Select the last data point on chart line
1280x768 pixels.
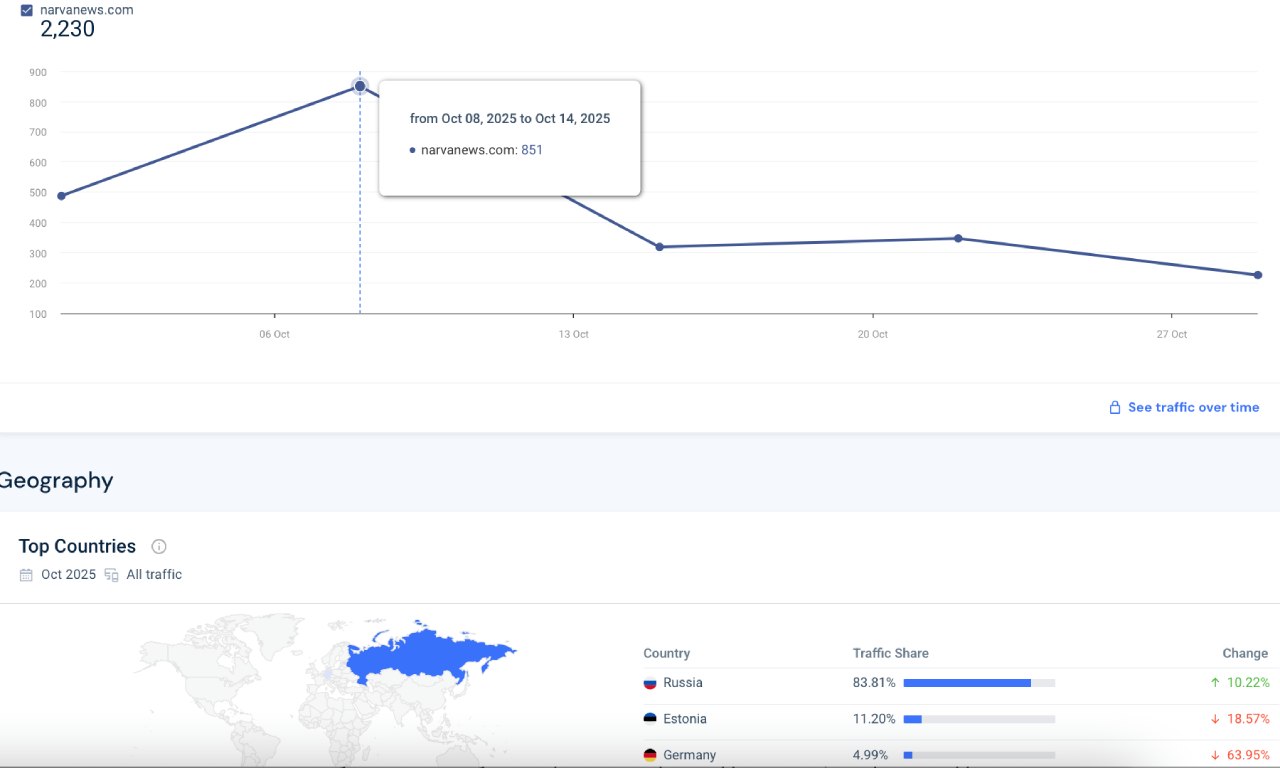tap(1257, 275)
